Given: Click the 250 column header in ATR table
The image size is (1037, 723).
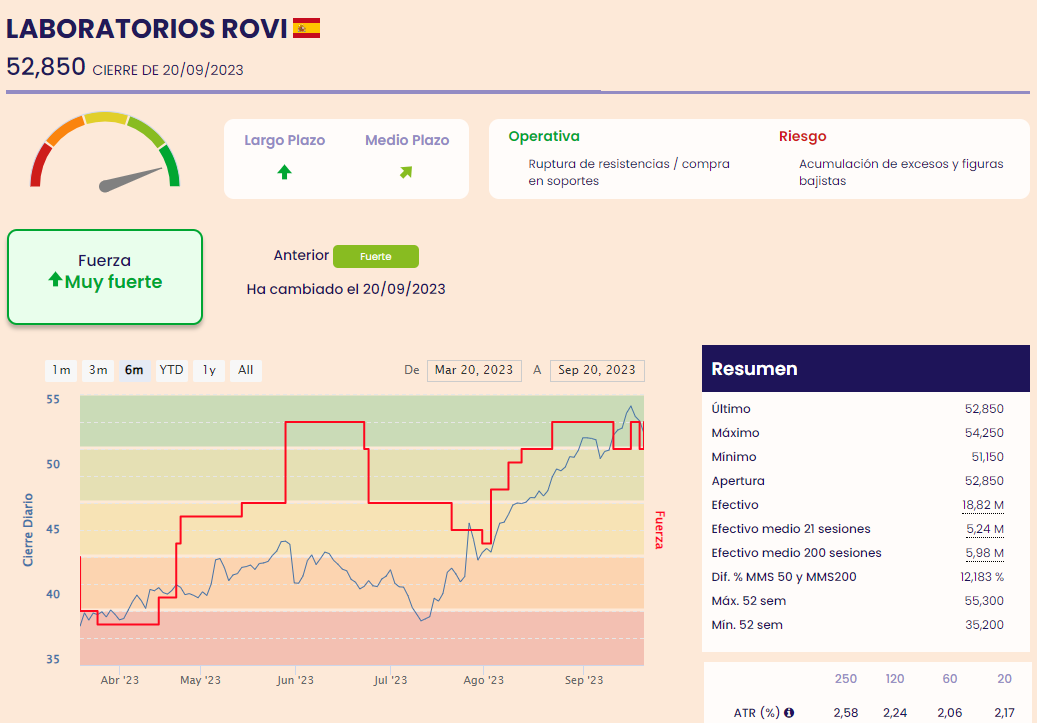Looking at the screenshot, I should pos(846,679).
